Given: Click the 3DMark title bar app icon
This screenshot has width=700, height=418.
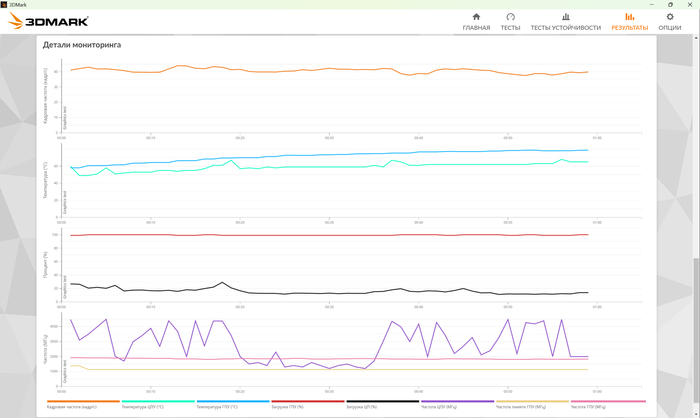Looking at the screenshot, I should pyautogui.click(x=5, y=4).
